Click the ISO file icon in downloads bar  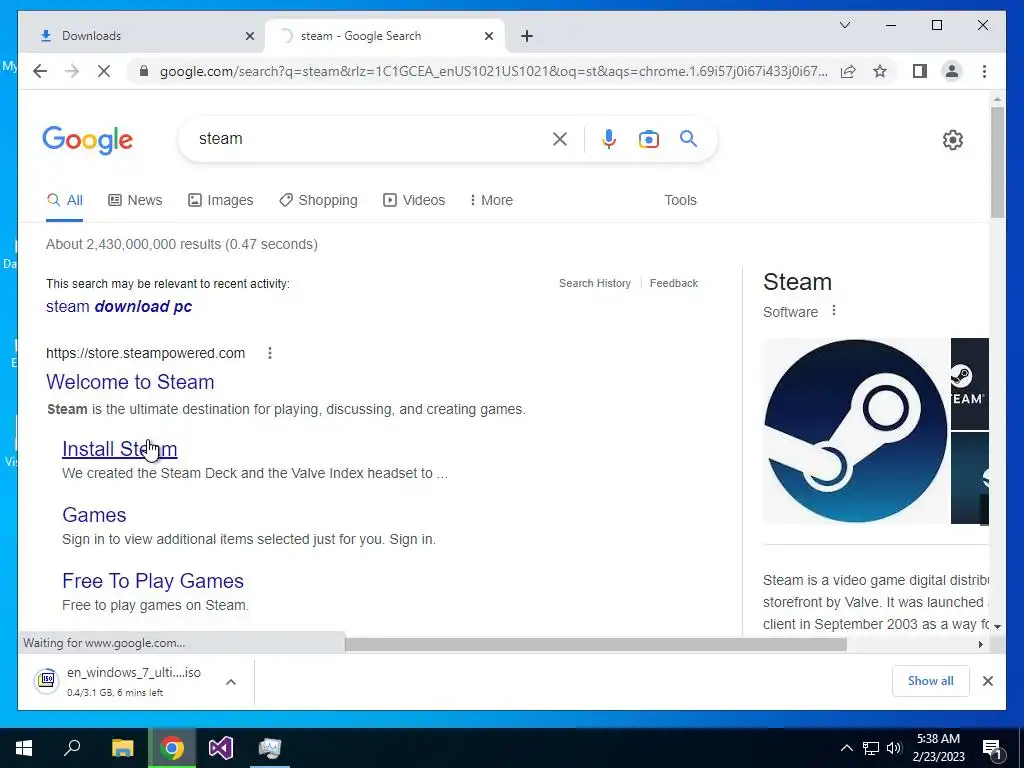(x=46, y=681)
